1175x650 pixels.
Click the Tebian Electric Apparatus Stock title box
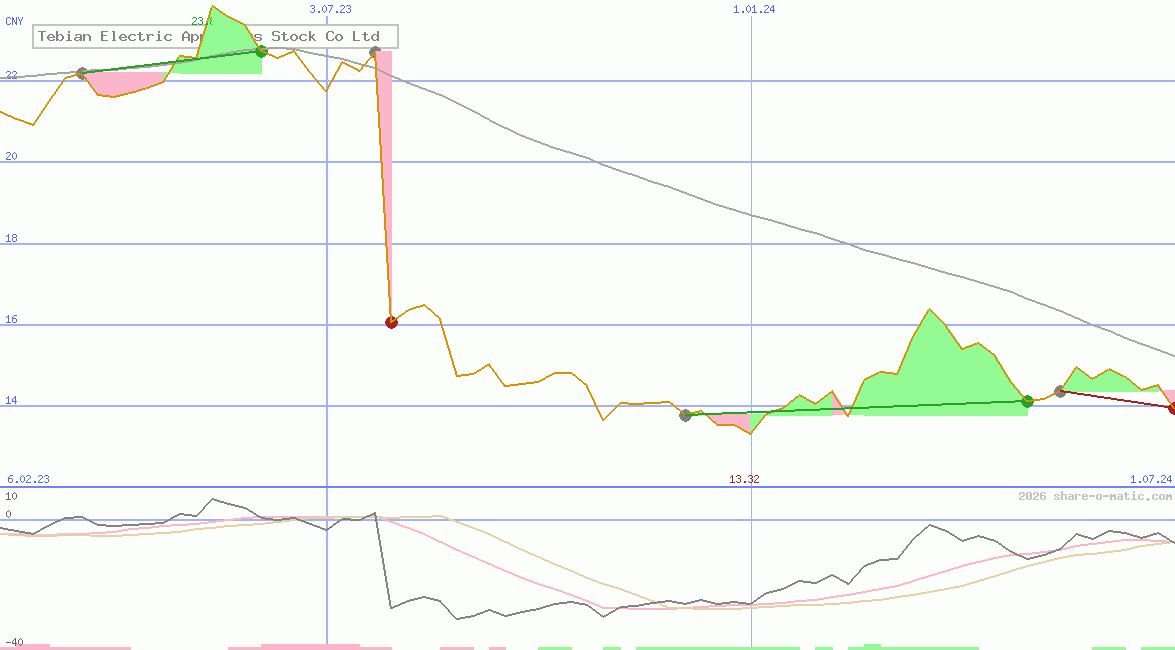216,37
